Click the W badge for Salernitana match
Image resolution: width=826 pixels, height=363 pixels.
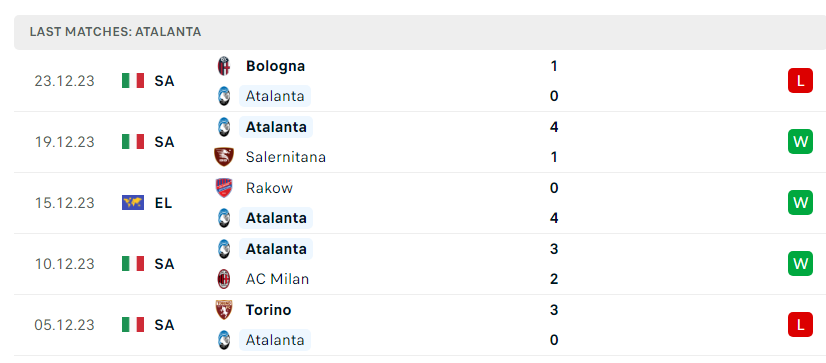tap(800, 142)
